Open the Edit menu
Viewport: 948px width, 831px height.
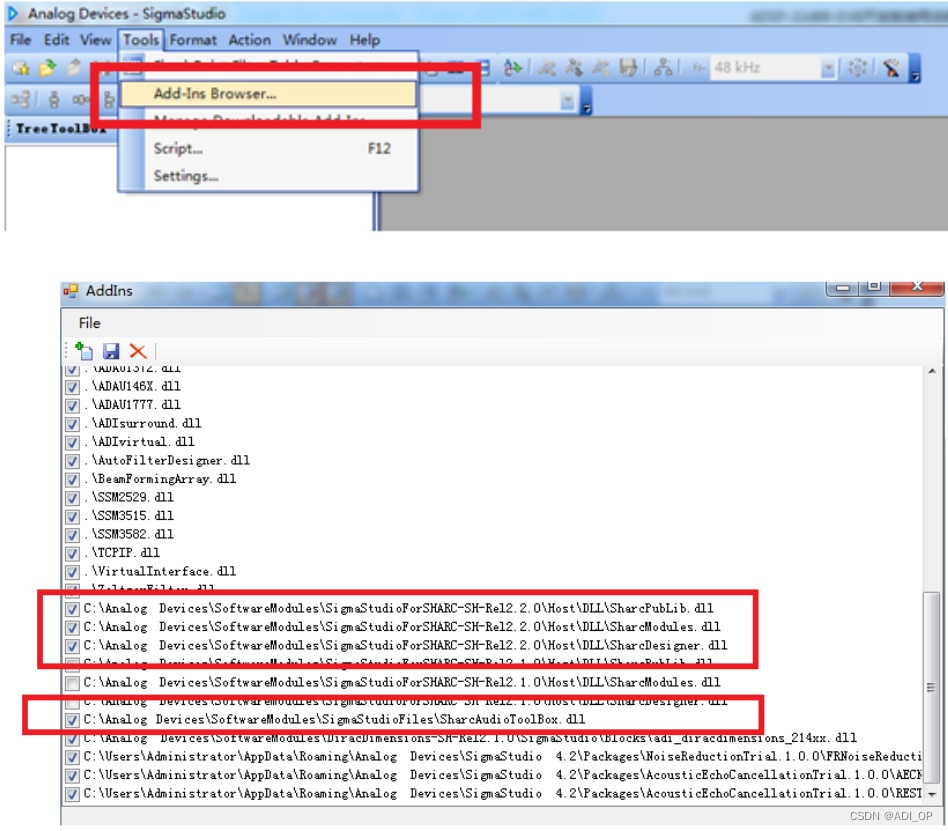coord(56,40)
